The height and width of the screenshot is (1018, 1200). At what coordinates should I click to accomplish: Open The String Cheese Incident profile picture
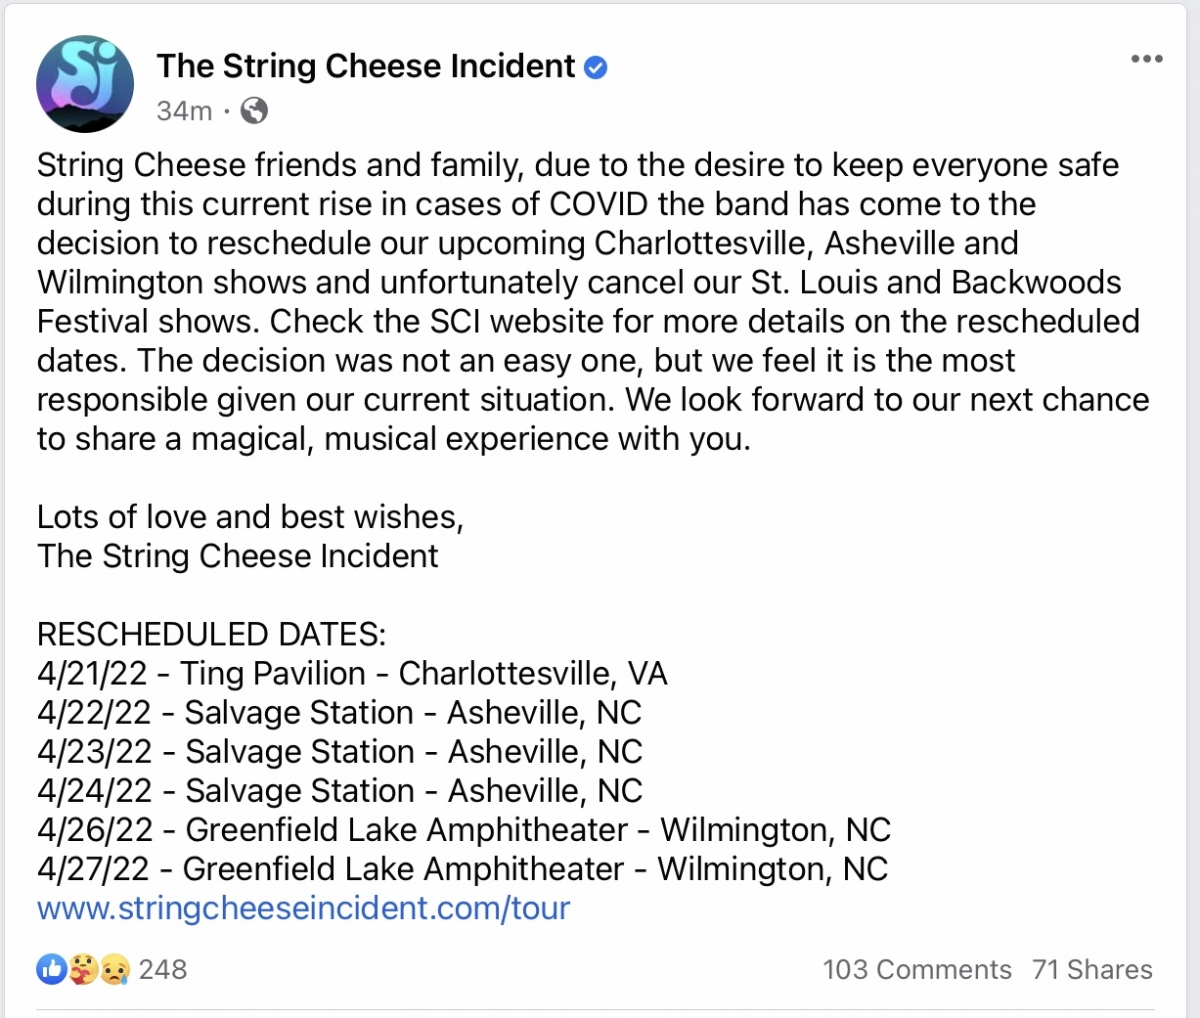pos(85,85)
